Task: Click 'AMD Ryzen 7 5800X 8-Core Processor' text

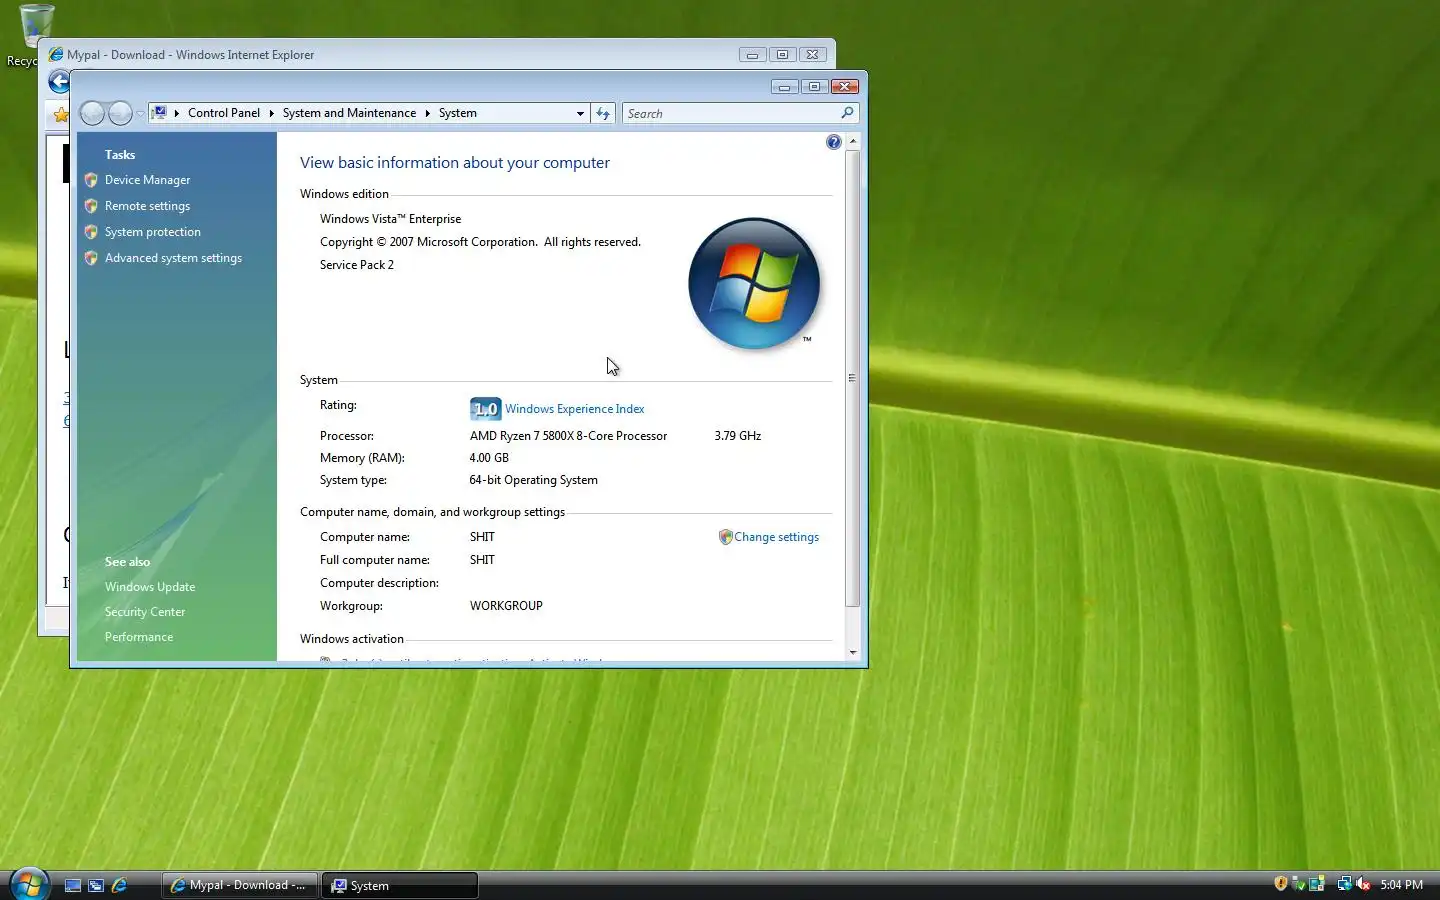Action: [568, 436]
